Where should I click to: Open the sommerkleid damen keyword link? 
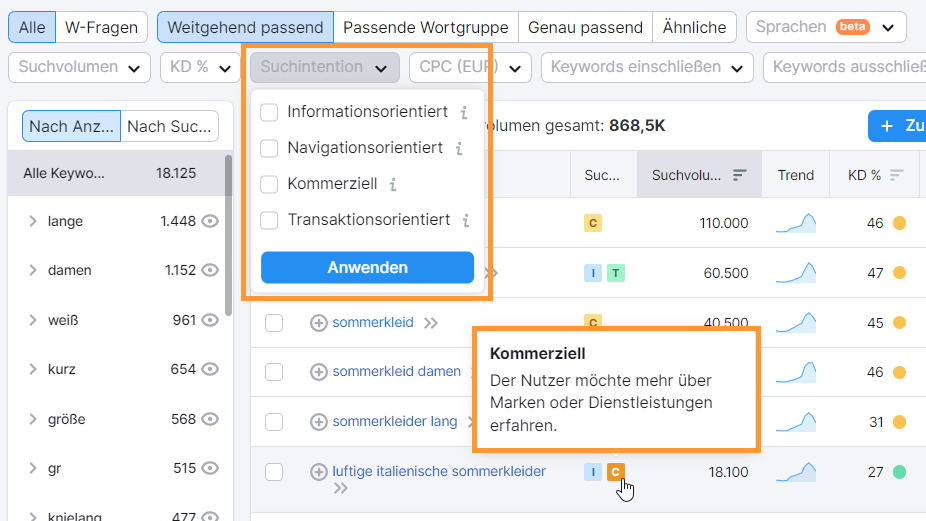(x=396, y=372)
